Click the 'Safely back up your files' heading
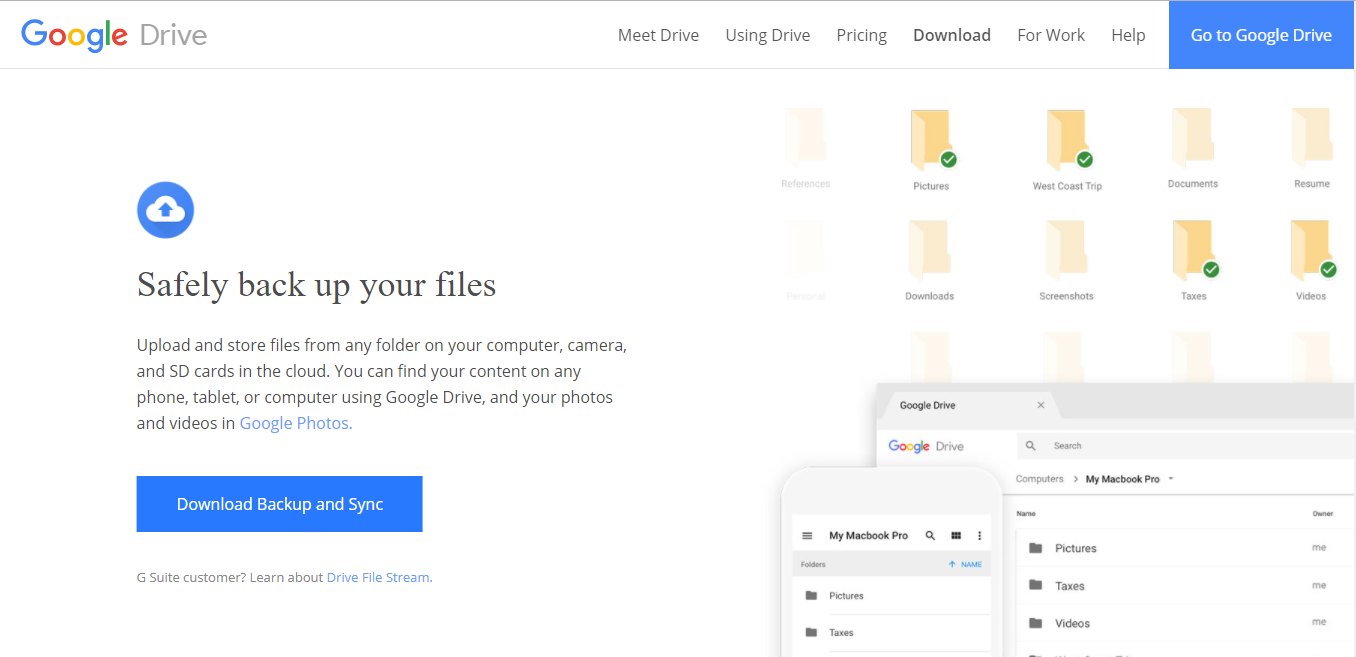The width and height of the screenshot is (1356, 657). pyautogui.click(x=317, y=285)
